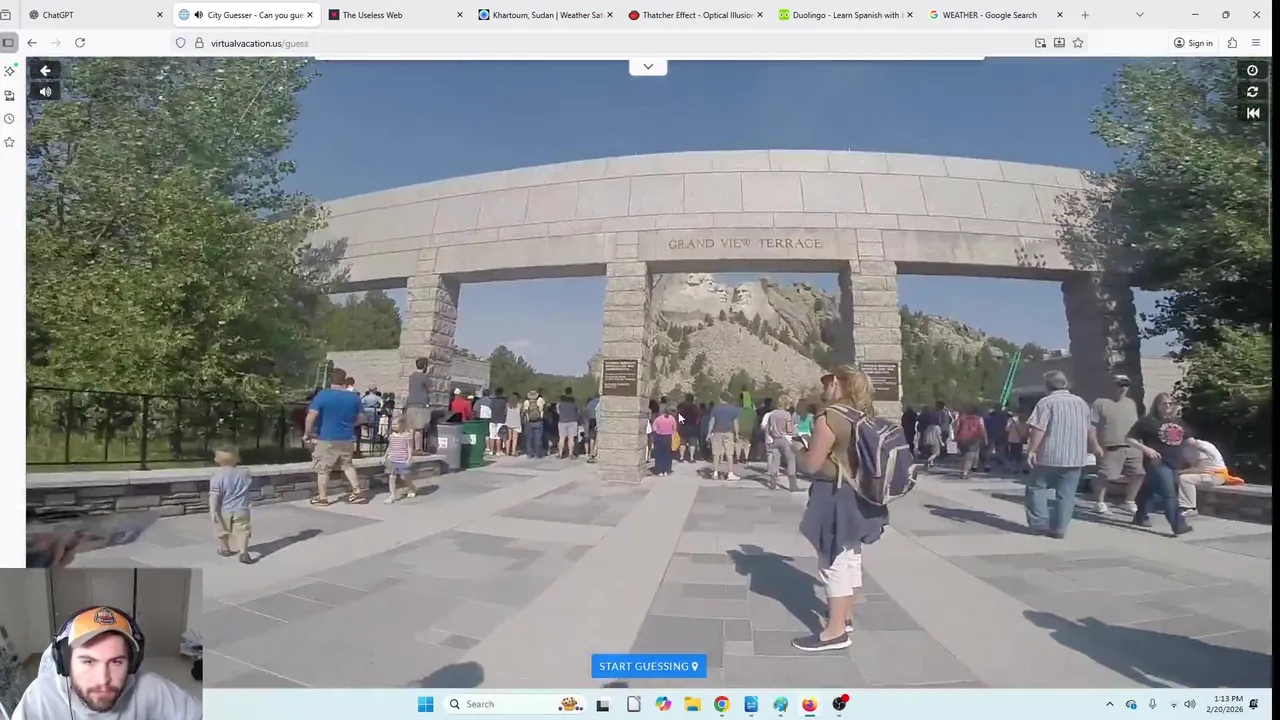Click the Sign in button
The width and height of the screenshot is (1280, 720).
1193,43
